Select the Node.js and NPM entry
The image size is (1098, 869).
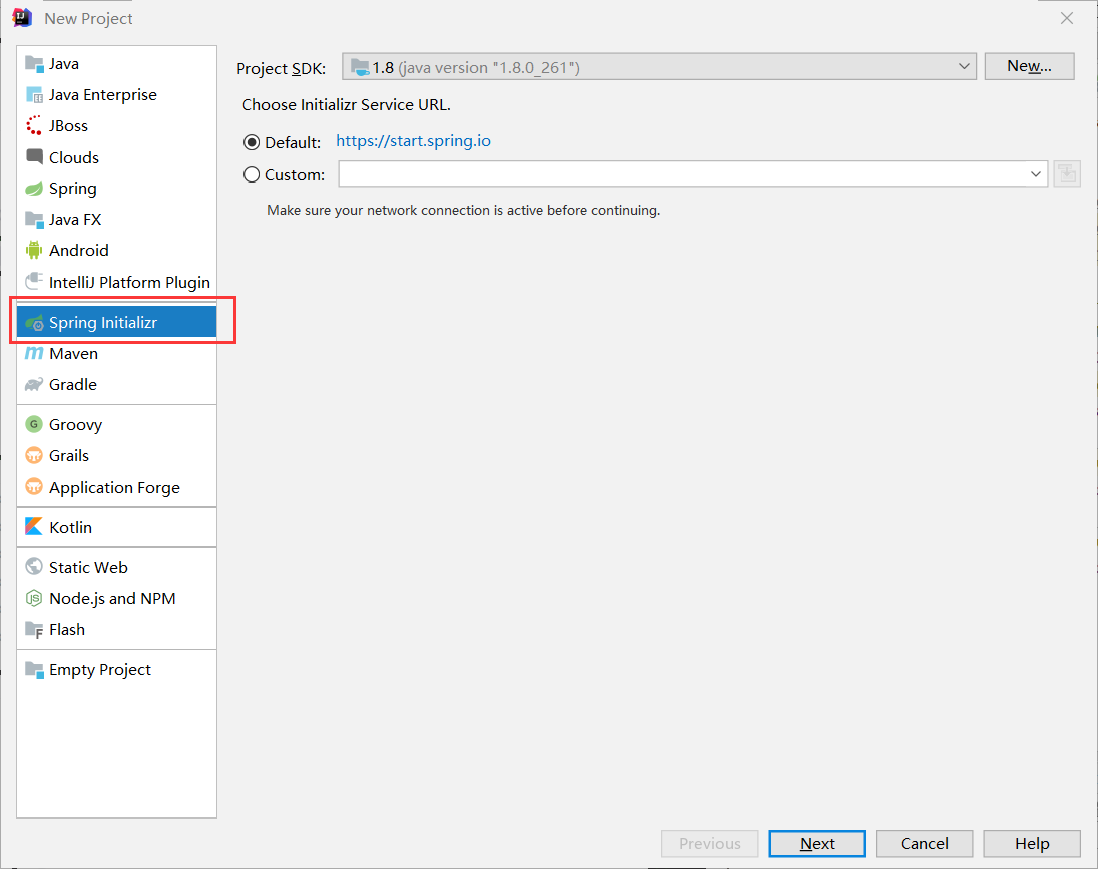click(x=113, y=598)
